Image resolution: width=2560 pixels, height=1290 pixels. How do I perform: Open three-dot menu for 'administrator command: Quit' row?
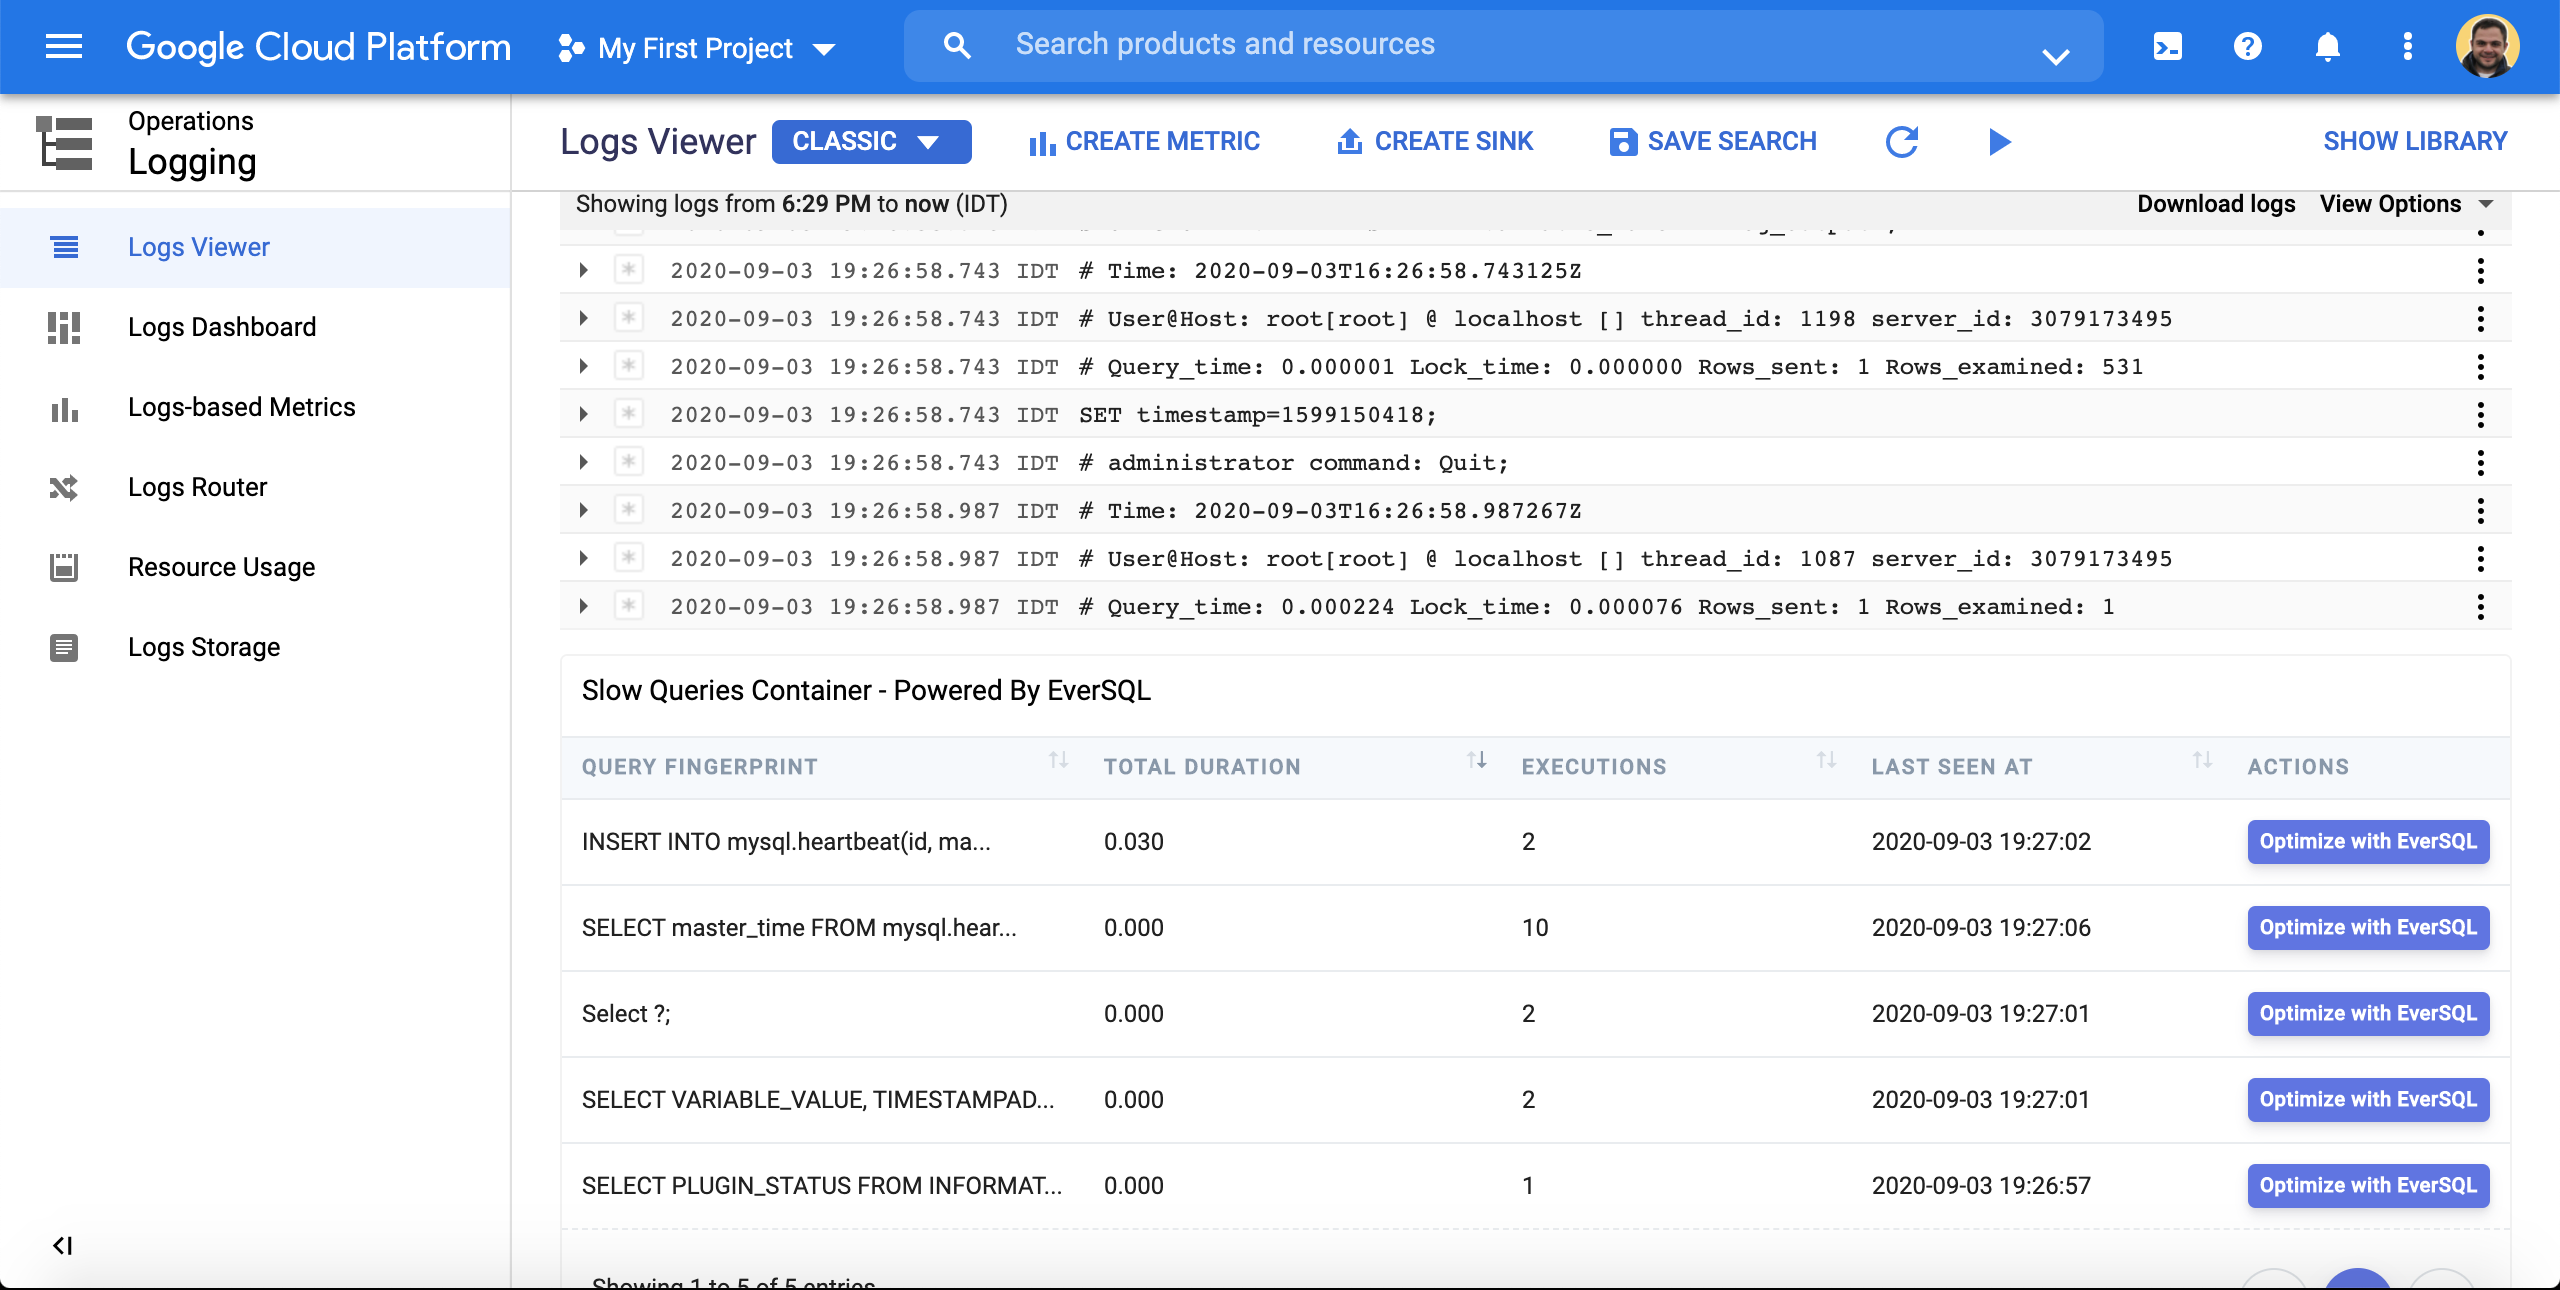click(2480, 463)
